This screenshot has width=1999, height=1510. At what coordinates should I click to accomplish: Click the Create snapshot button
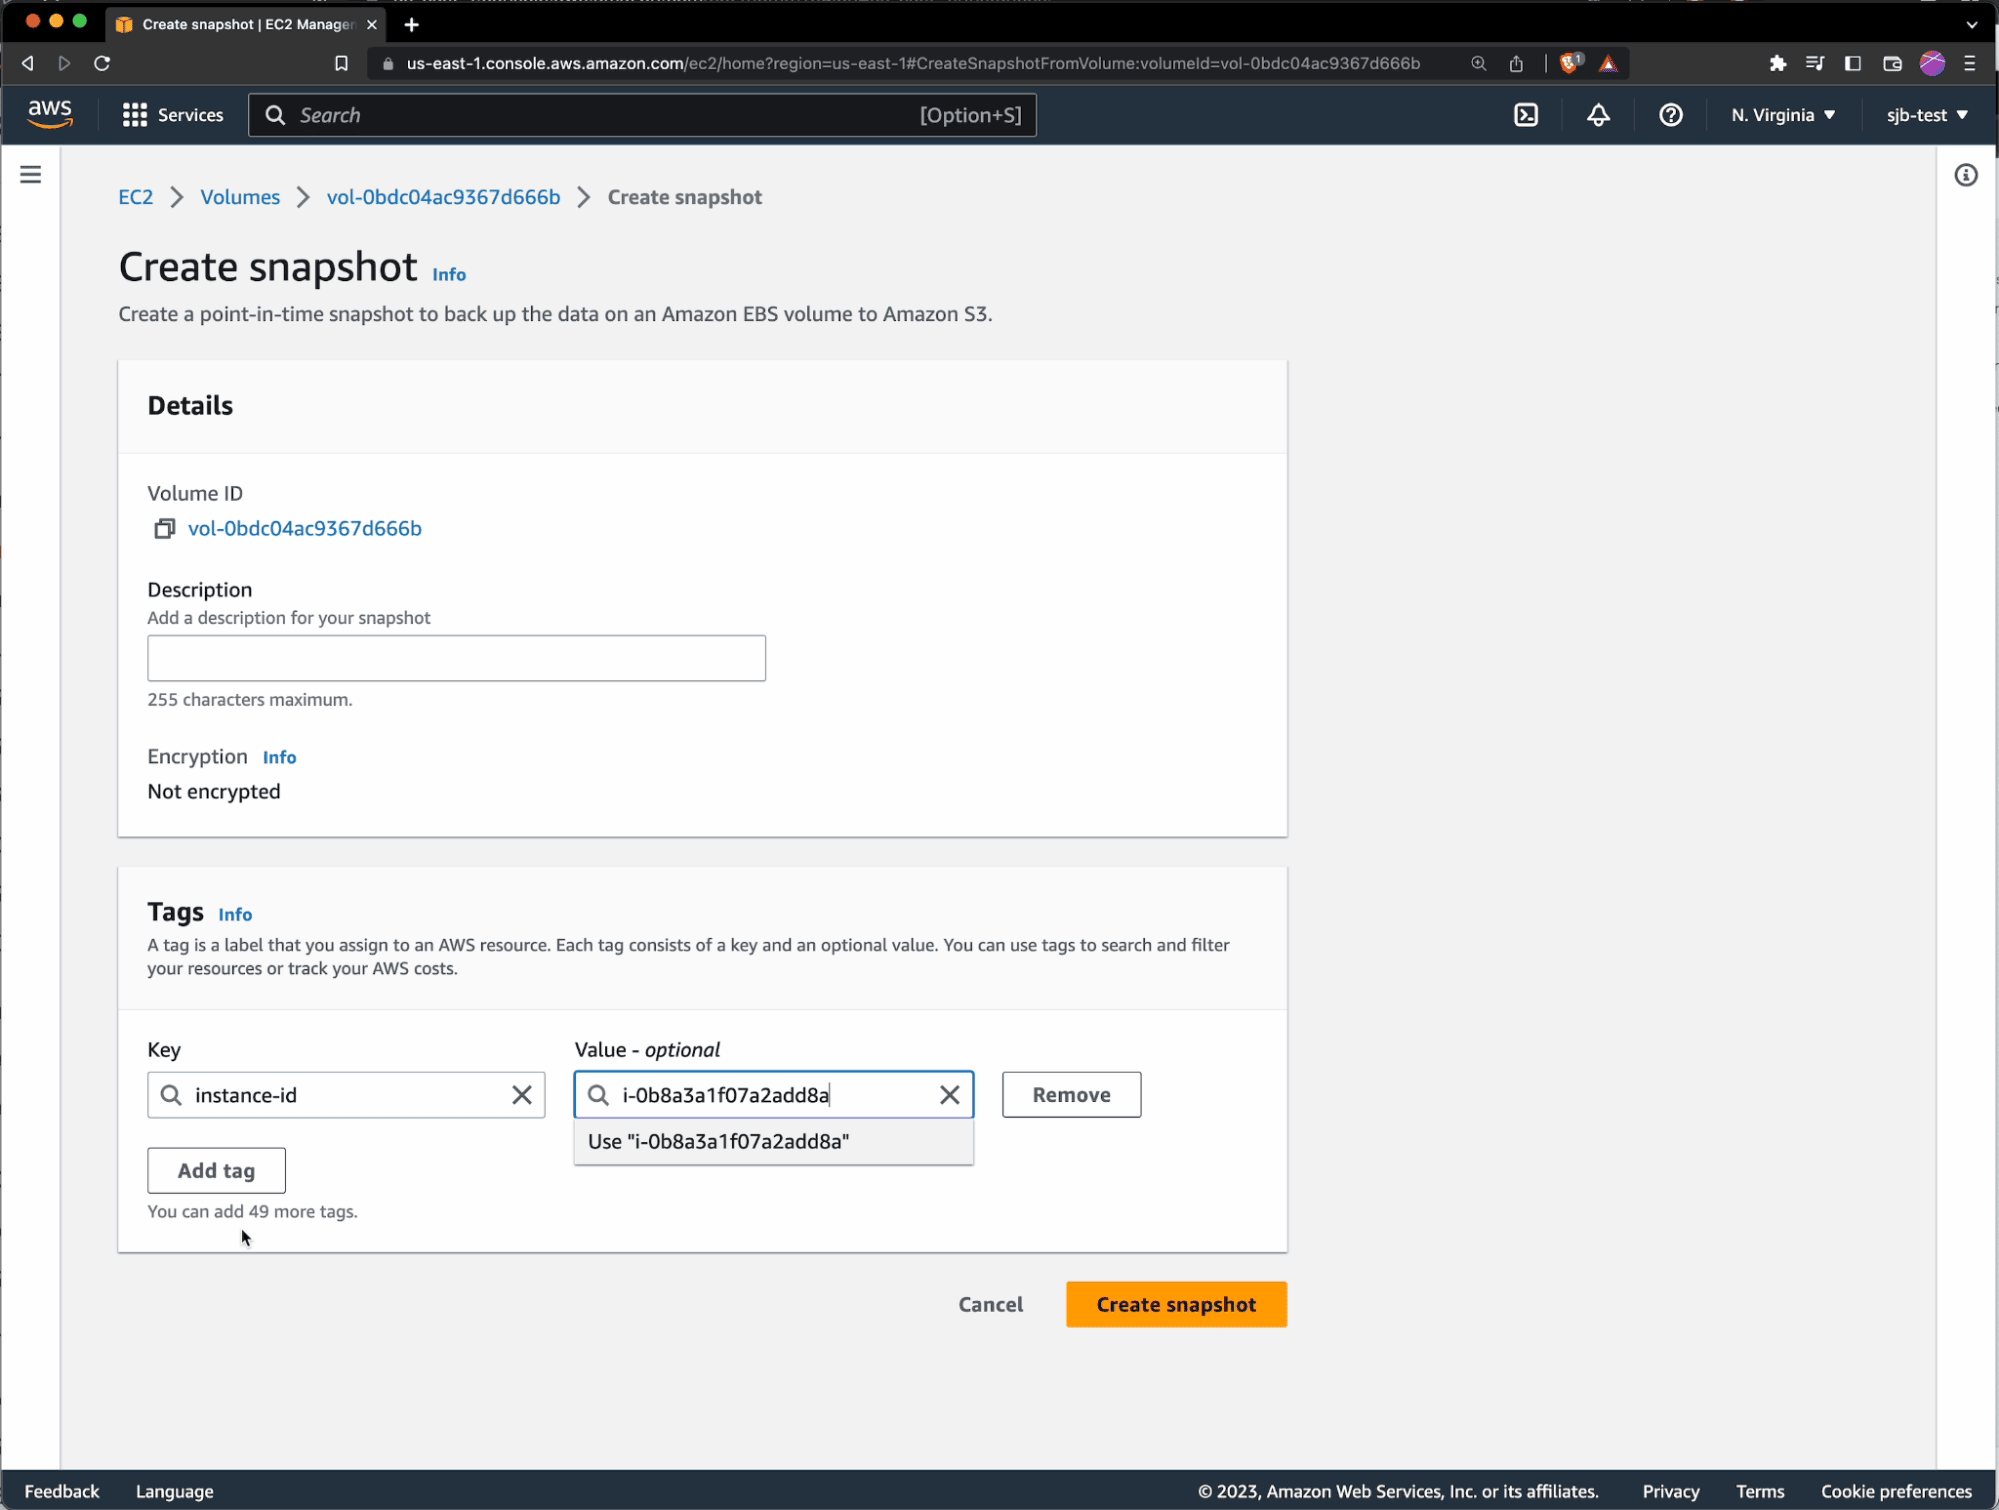[x=1176, y=1304]
